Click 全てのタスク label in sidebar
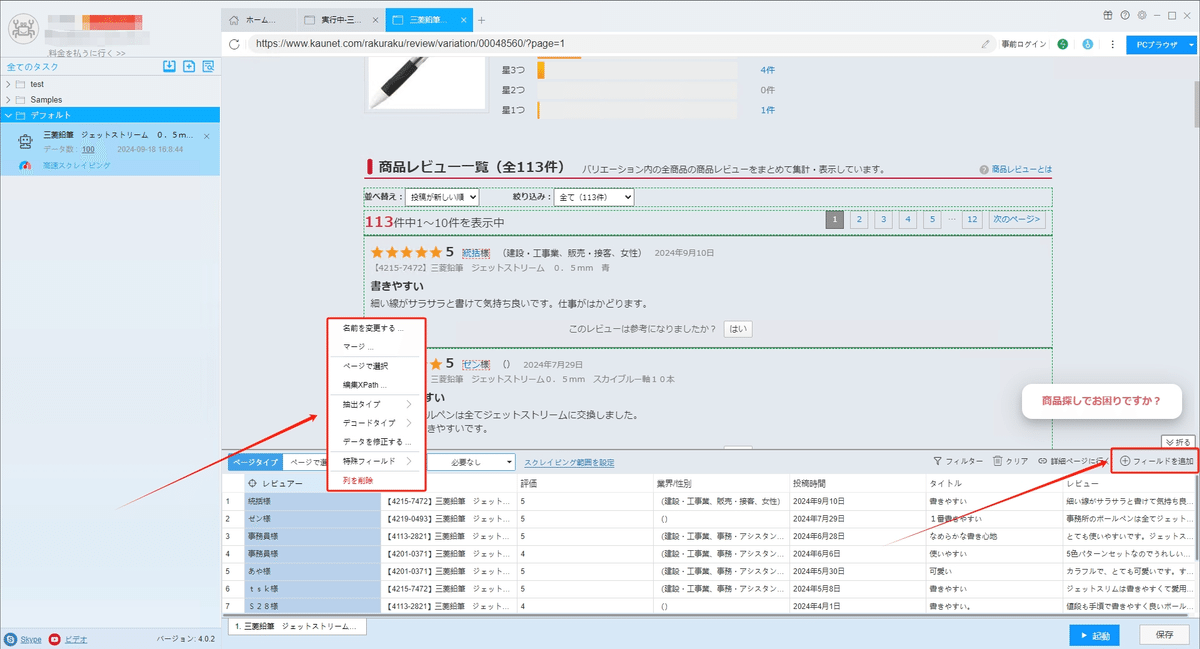 pyautogui.click(x=32, y=67)
